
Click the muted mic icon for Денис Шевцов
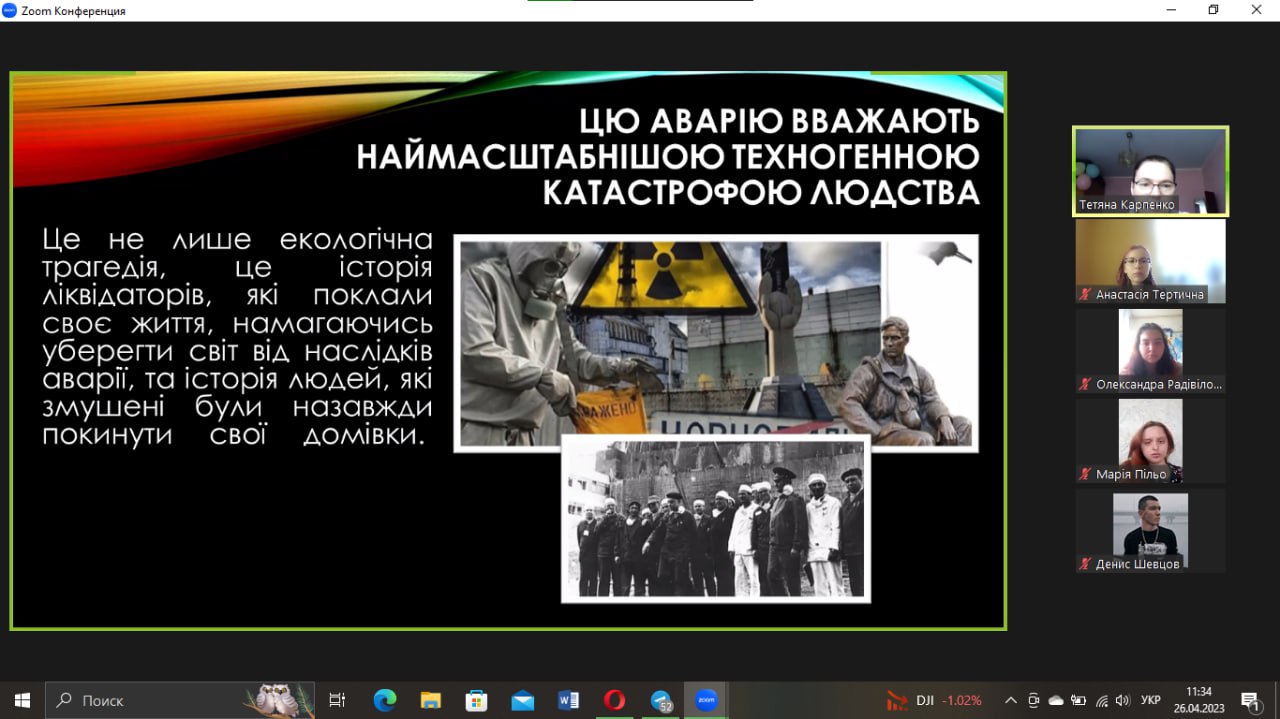pos(1085,564)
